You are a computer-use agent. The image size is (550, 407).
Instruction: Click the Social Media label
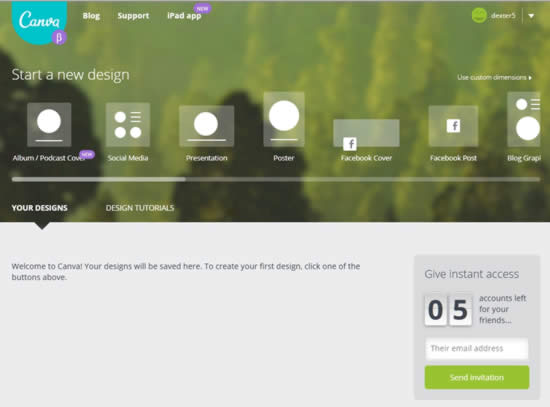pos(128,158)
